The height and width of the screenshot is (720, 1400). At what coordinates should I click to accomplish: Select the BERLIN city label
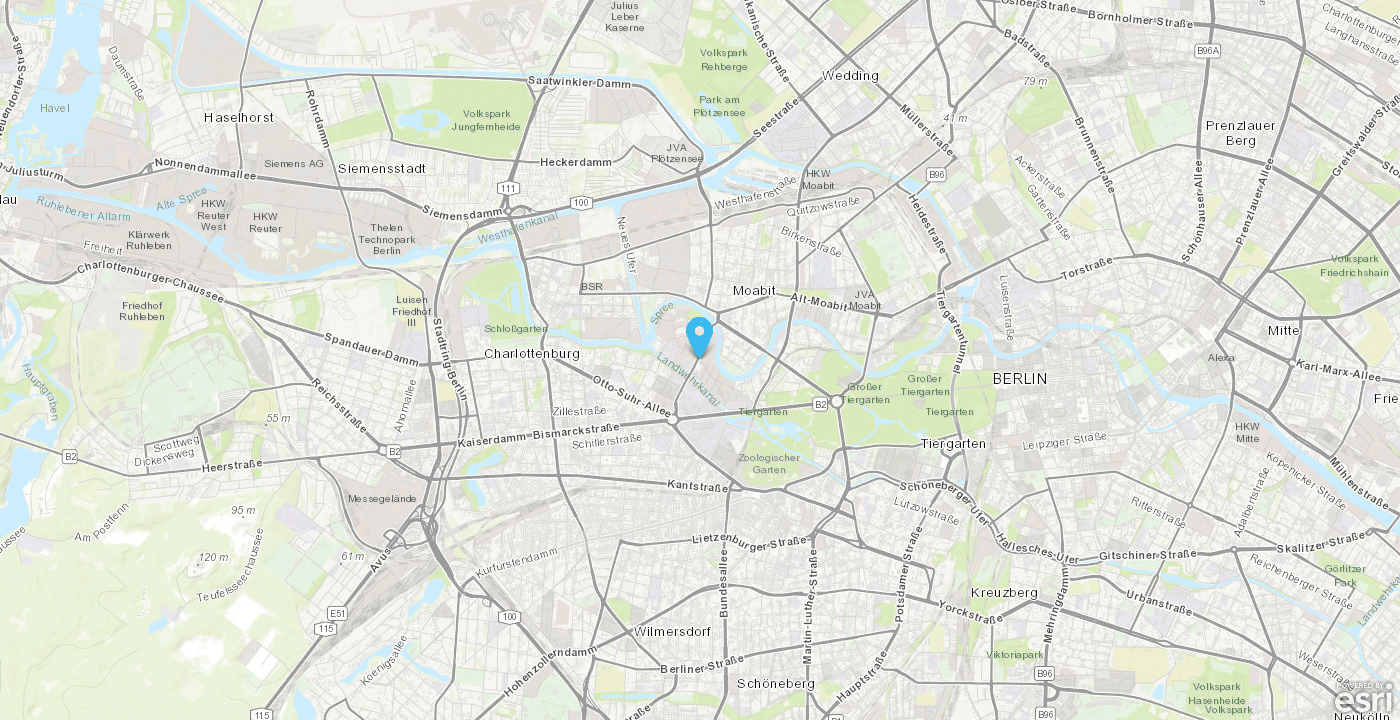[1020, 379]
